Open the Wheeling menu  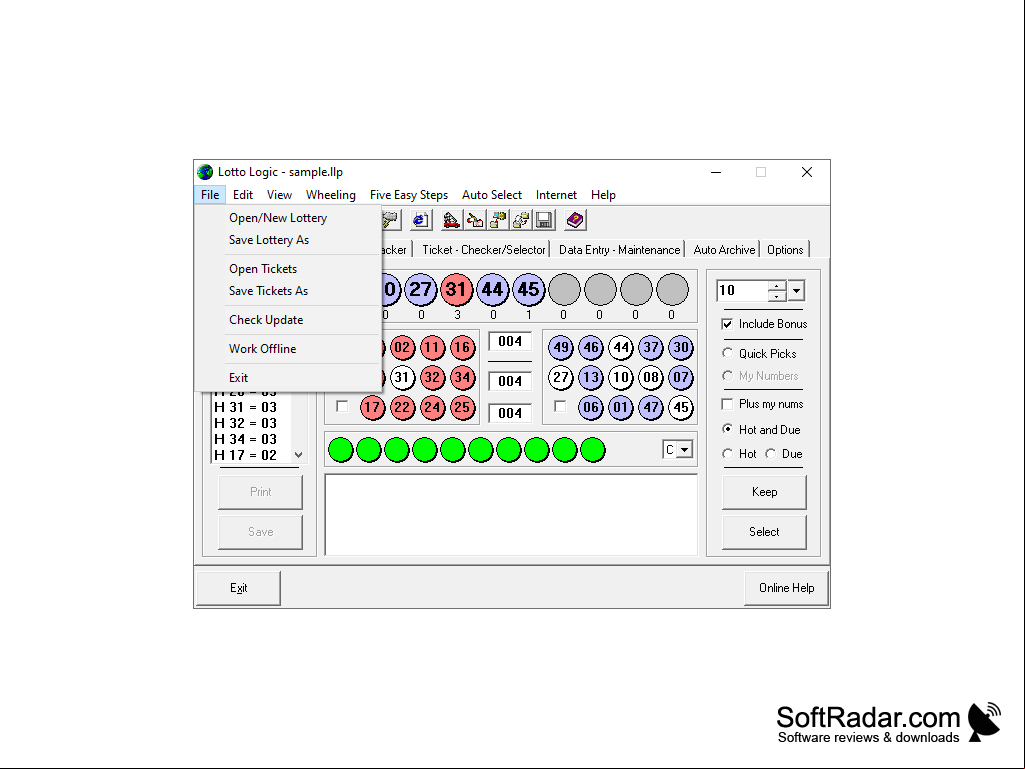(331, 195)
